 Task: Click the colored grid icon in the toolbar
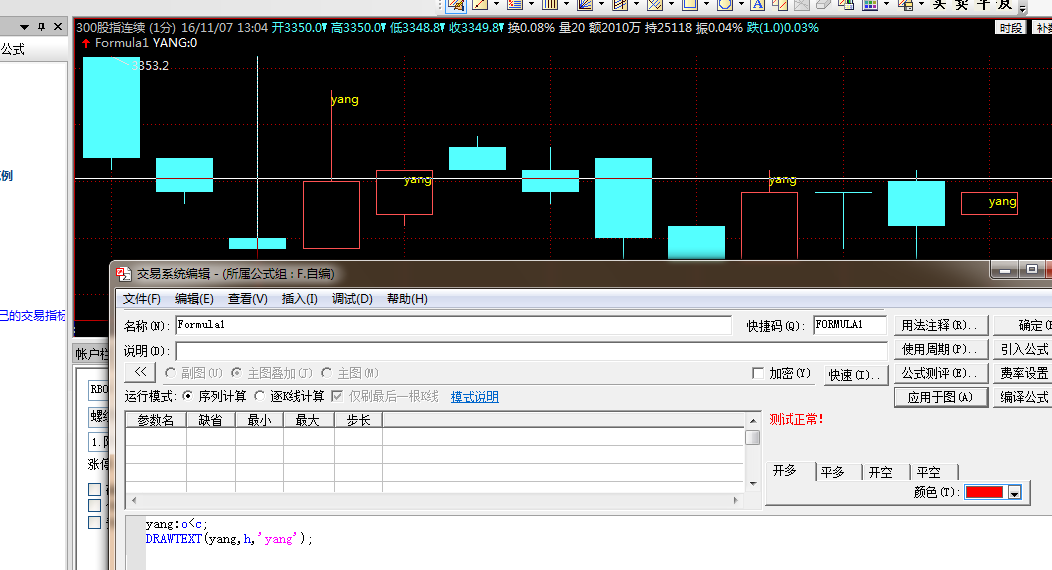click(870, 4)
